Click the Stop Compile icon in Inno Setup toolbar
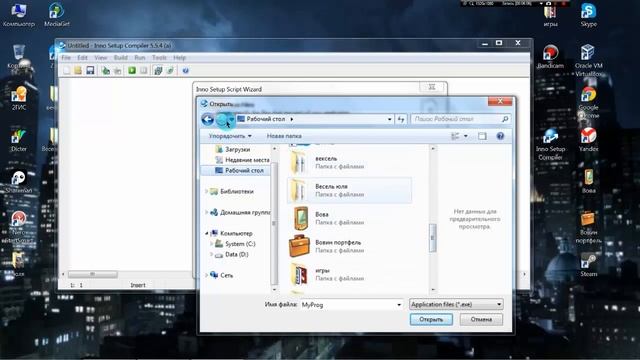The height and width of the screenshot is (360, 640). (118, 71)
